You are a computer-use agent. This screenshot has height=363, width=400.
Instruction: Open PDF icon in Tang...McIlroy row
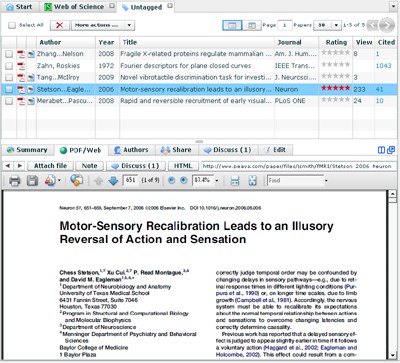point(21,78)
